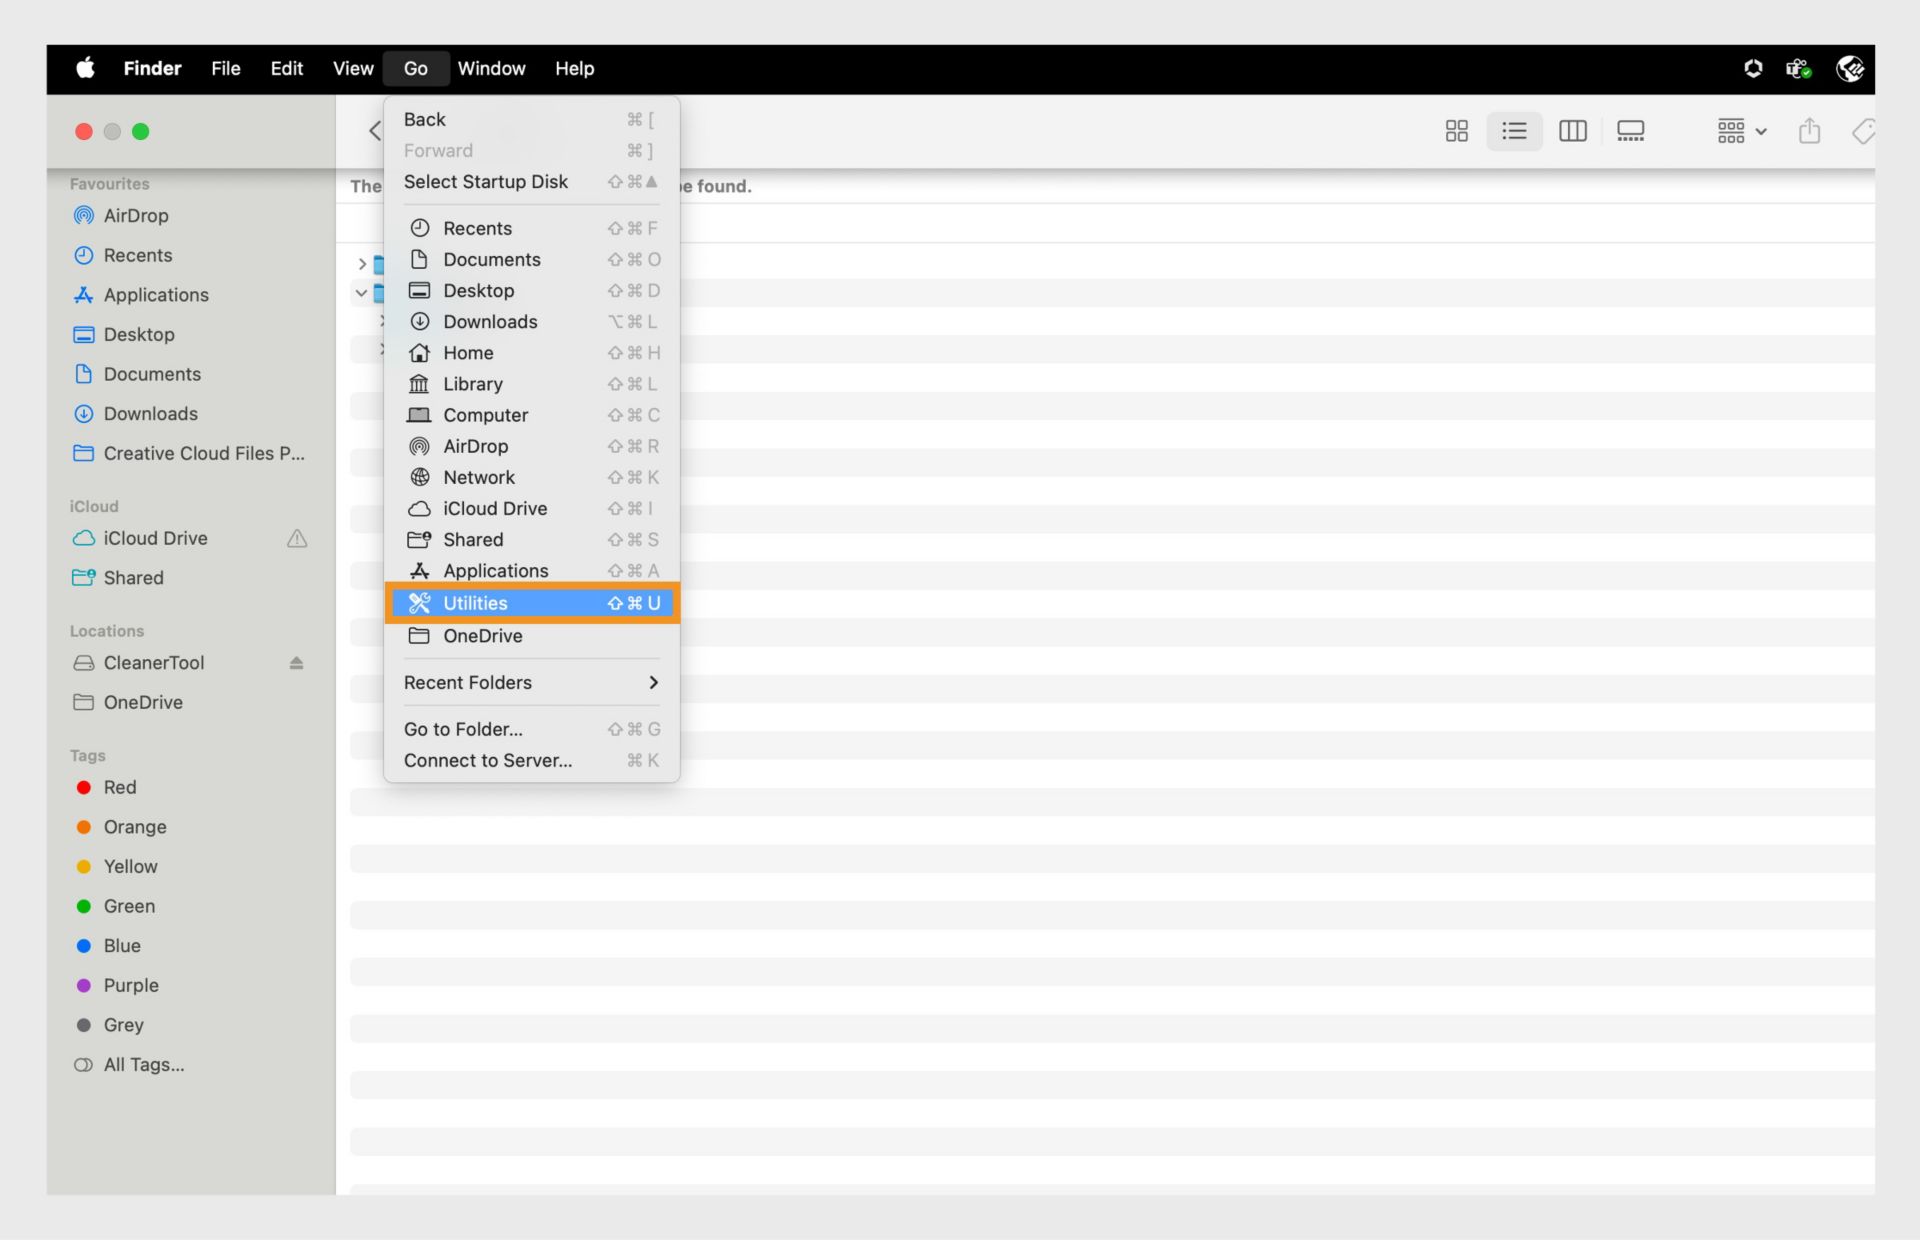1920x1240 pixels.
Task: Switch to list view in toolbar
Action: pos(1514,131)
